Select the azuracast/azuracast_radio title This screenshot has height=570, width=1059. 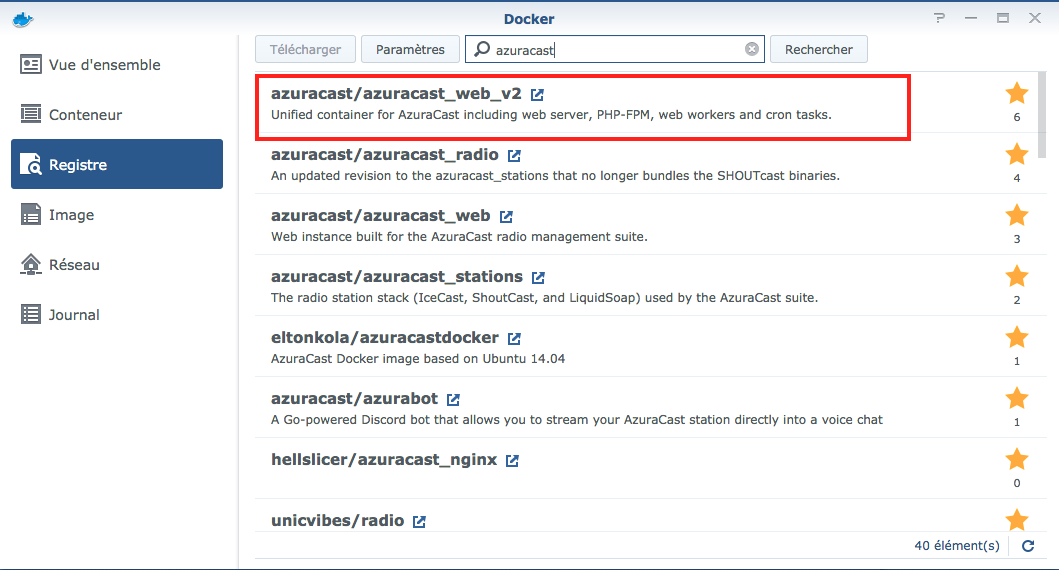[384, 155]
